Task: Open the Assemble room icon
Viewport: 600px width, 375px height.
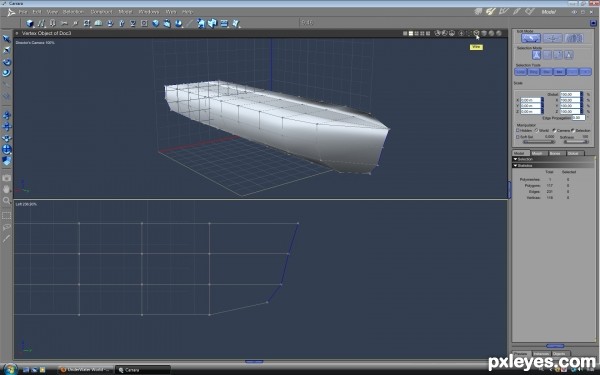Action: point(478,12)
